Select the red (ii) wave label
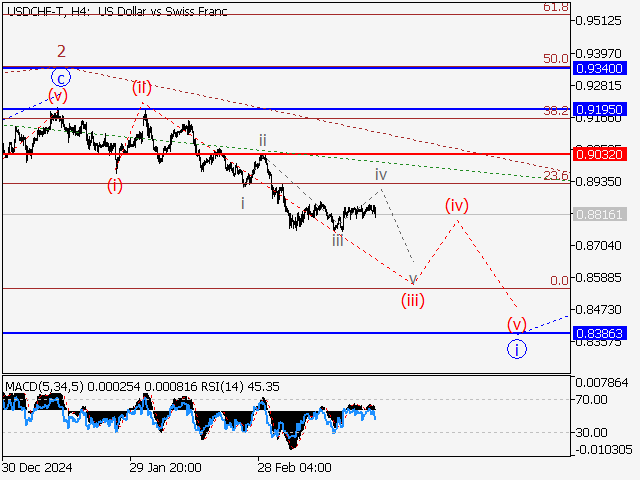The width and height of the screenshot is (640, 480). 142,88
